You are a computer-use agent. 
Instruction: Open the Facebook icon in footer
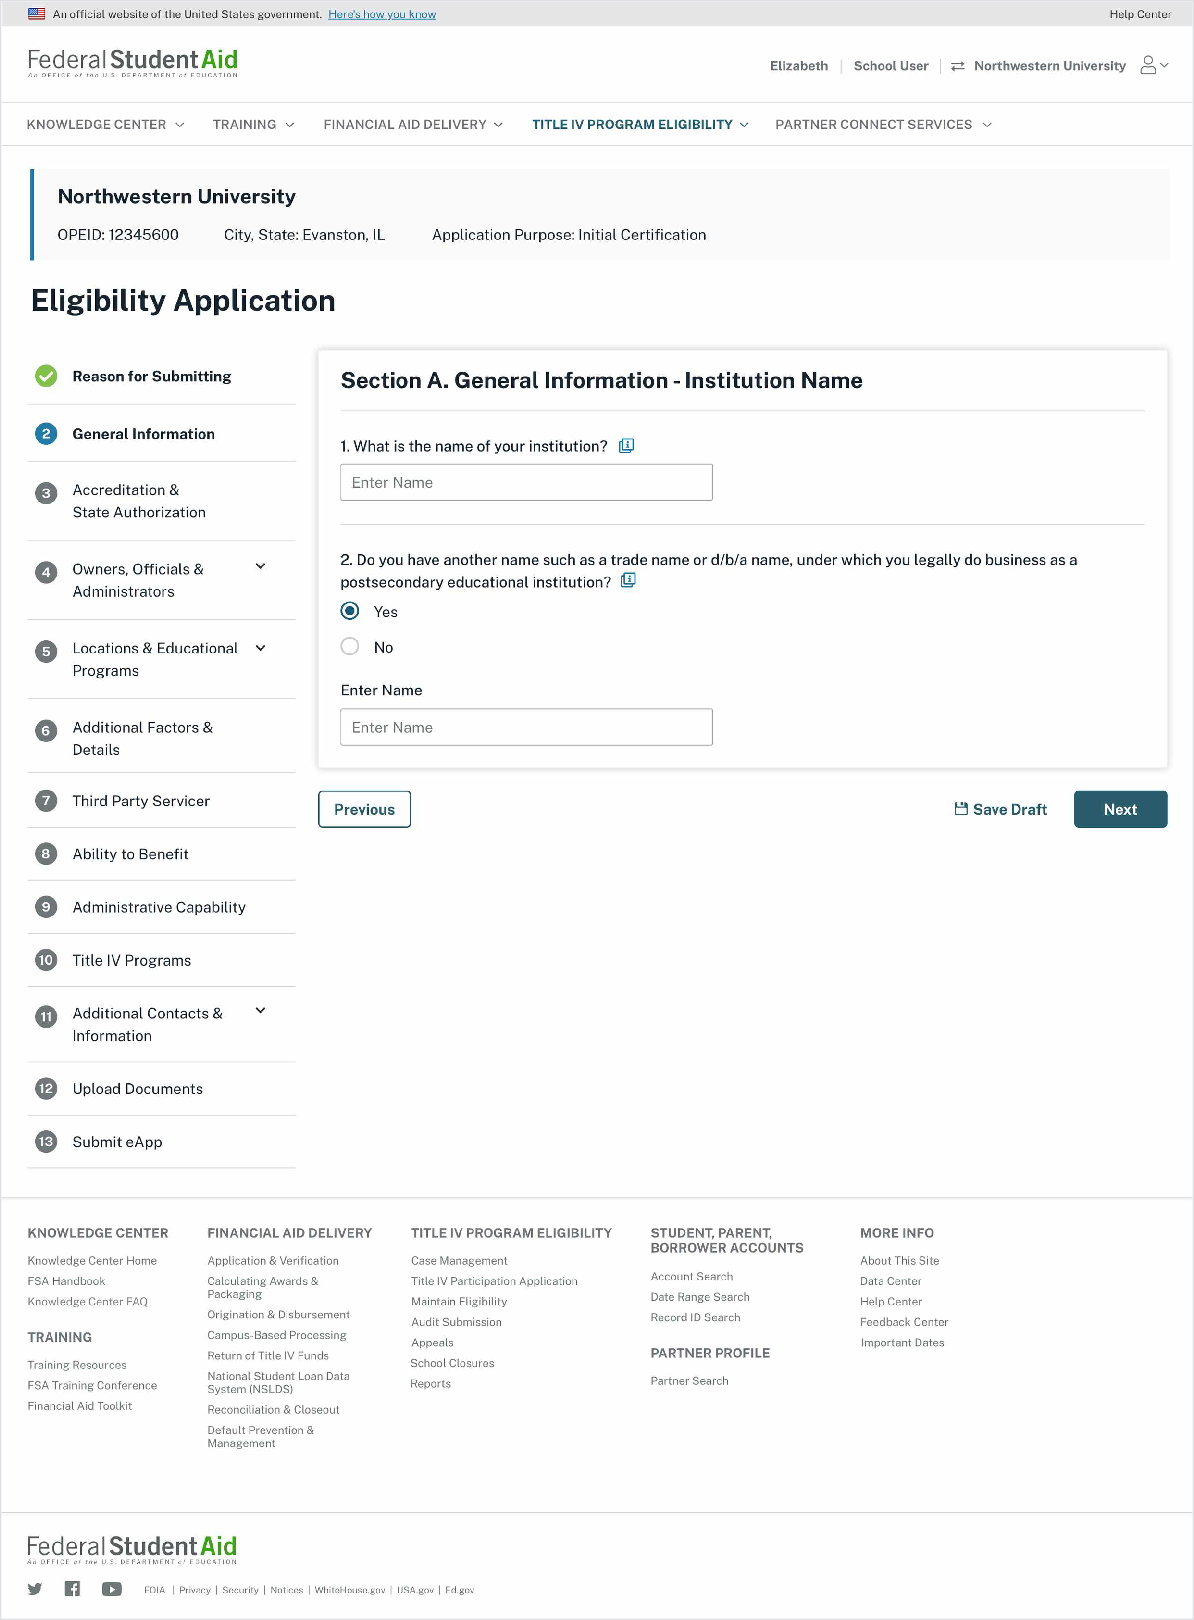coord(72,1589)
